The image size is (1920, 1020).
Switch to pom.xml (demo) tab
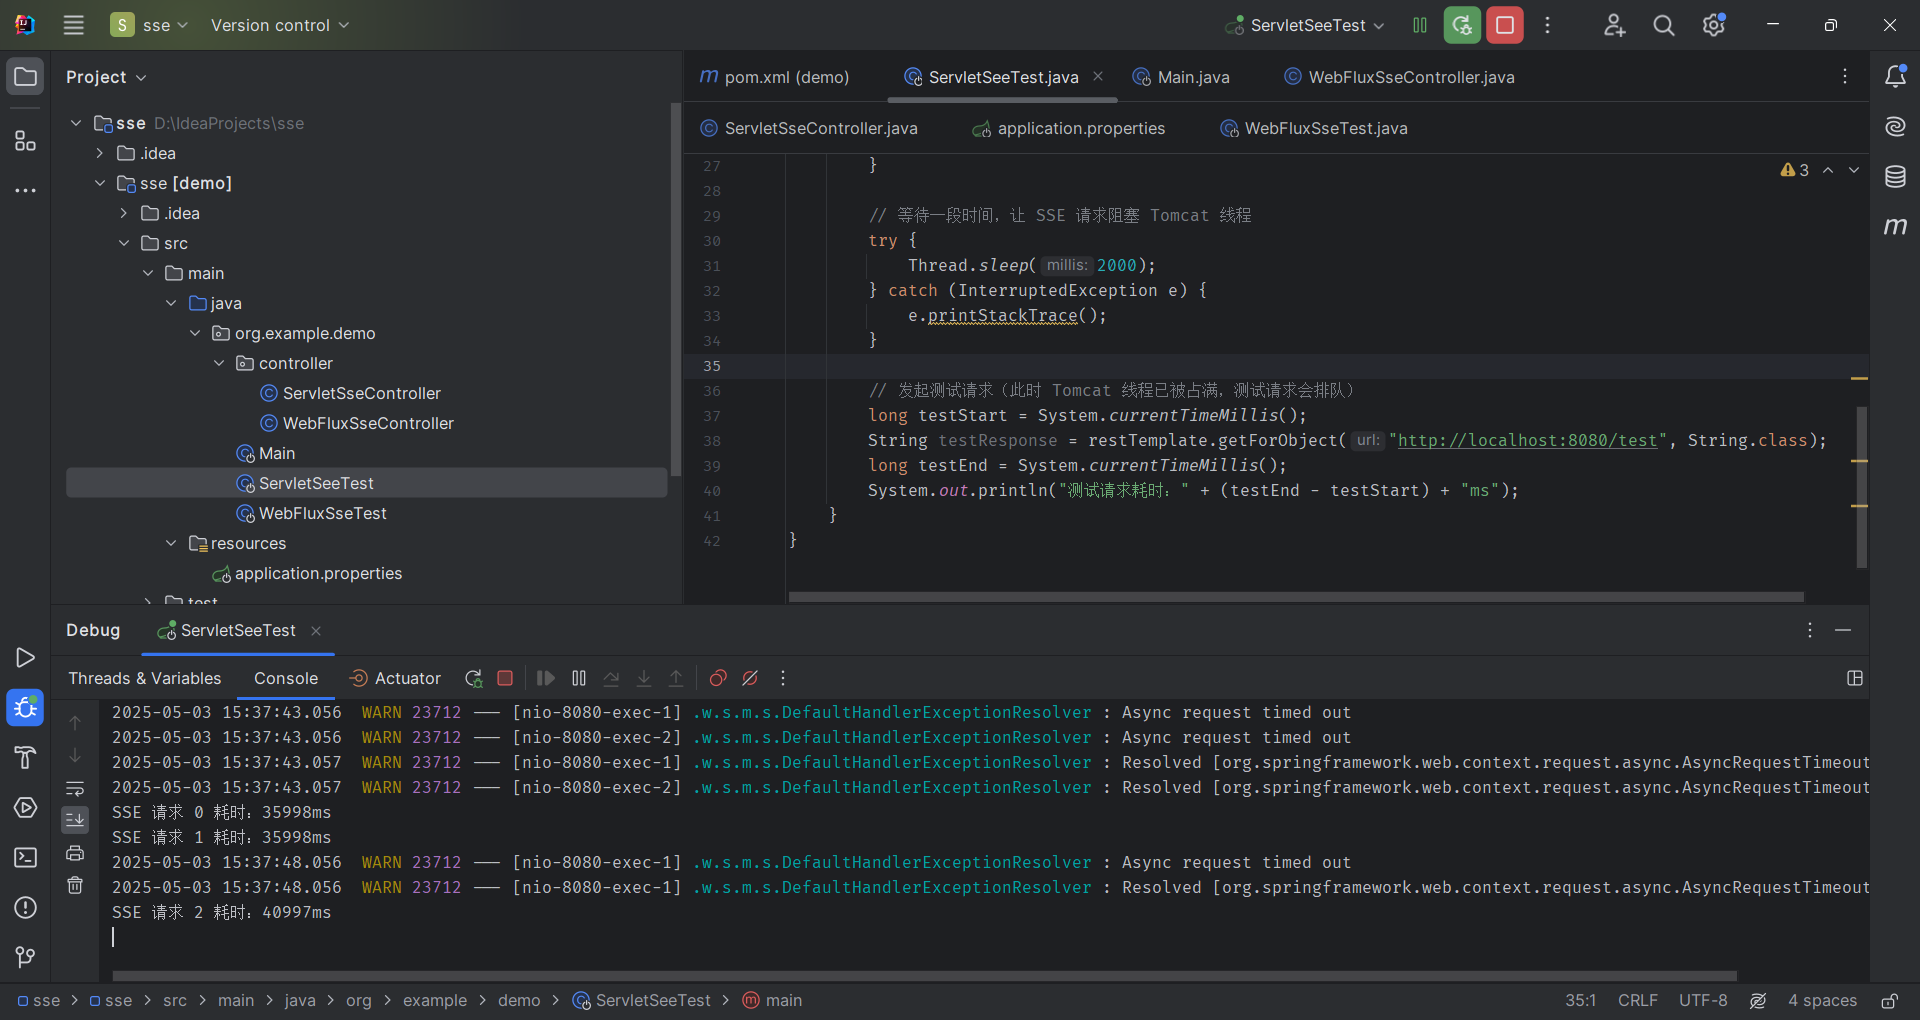click(x=775, y=77)
